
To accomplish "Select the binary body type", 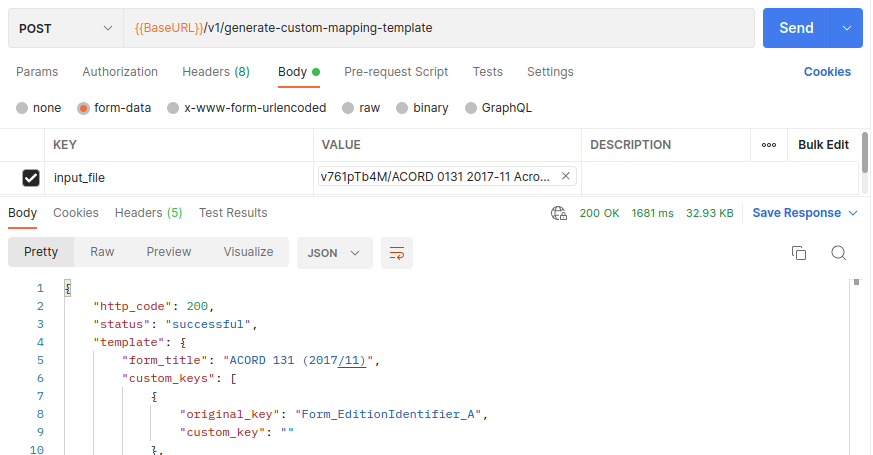I will (402, 108).
